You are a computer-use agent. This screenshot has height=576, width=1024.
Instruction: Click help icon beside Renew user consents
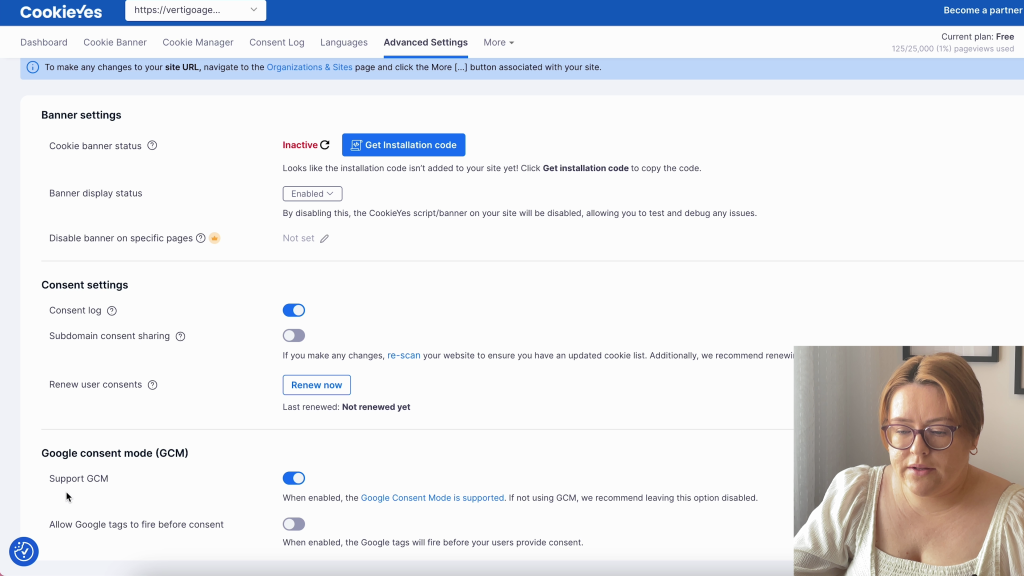coord(153,385)
